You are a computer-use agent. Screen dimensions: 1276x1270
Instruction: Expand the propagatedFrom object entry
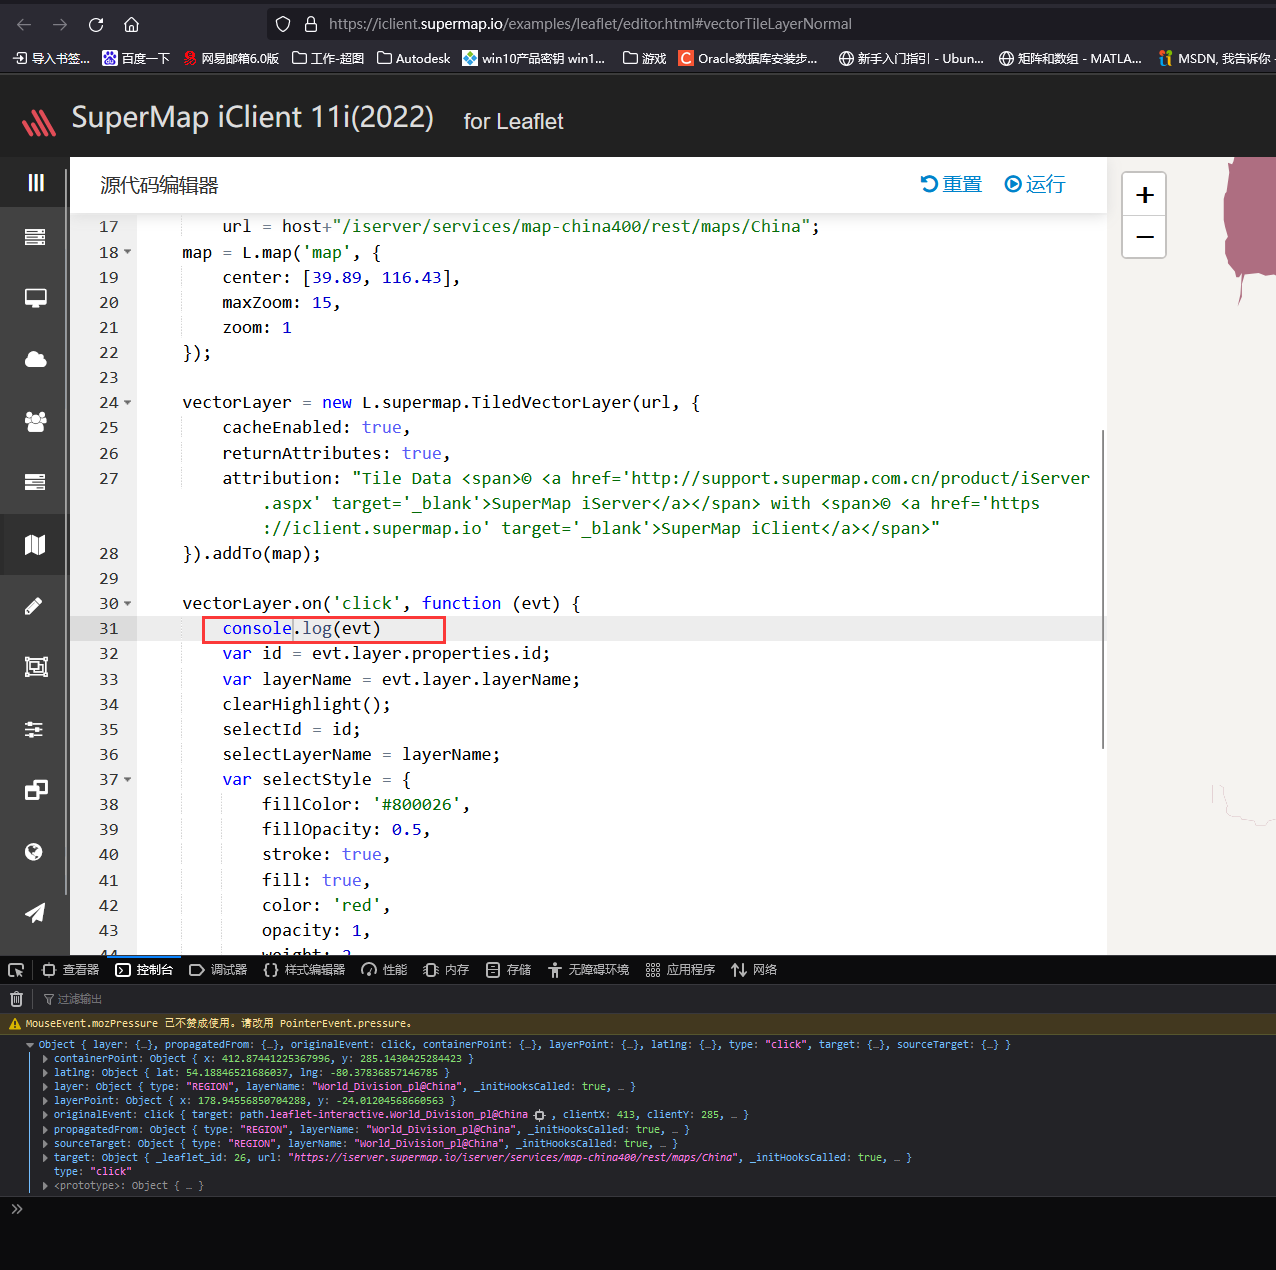45,1129
